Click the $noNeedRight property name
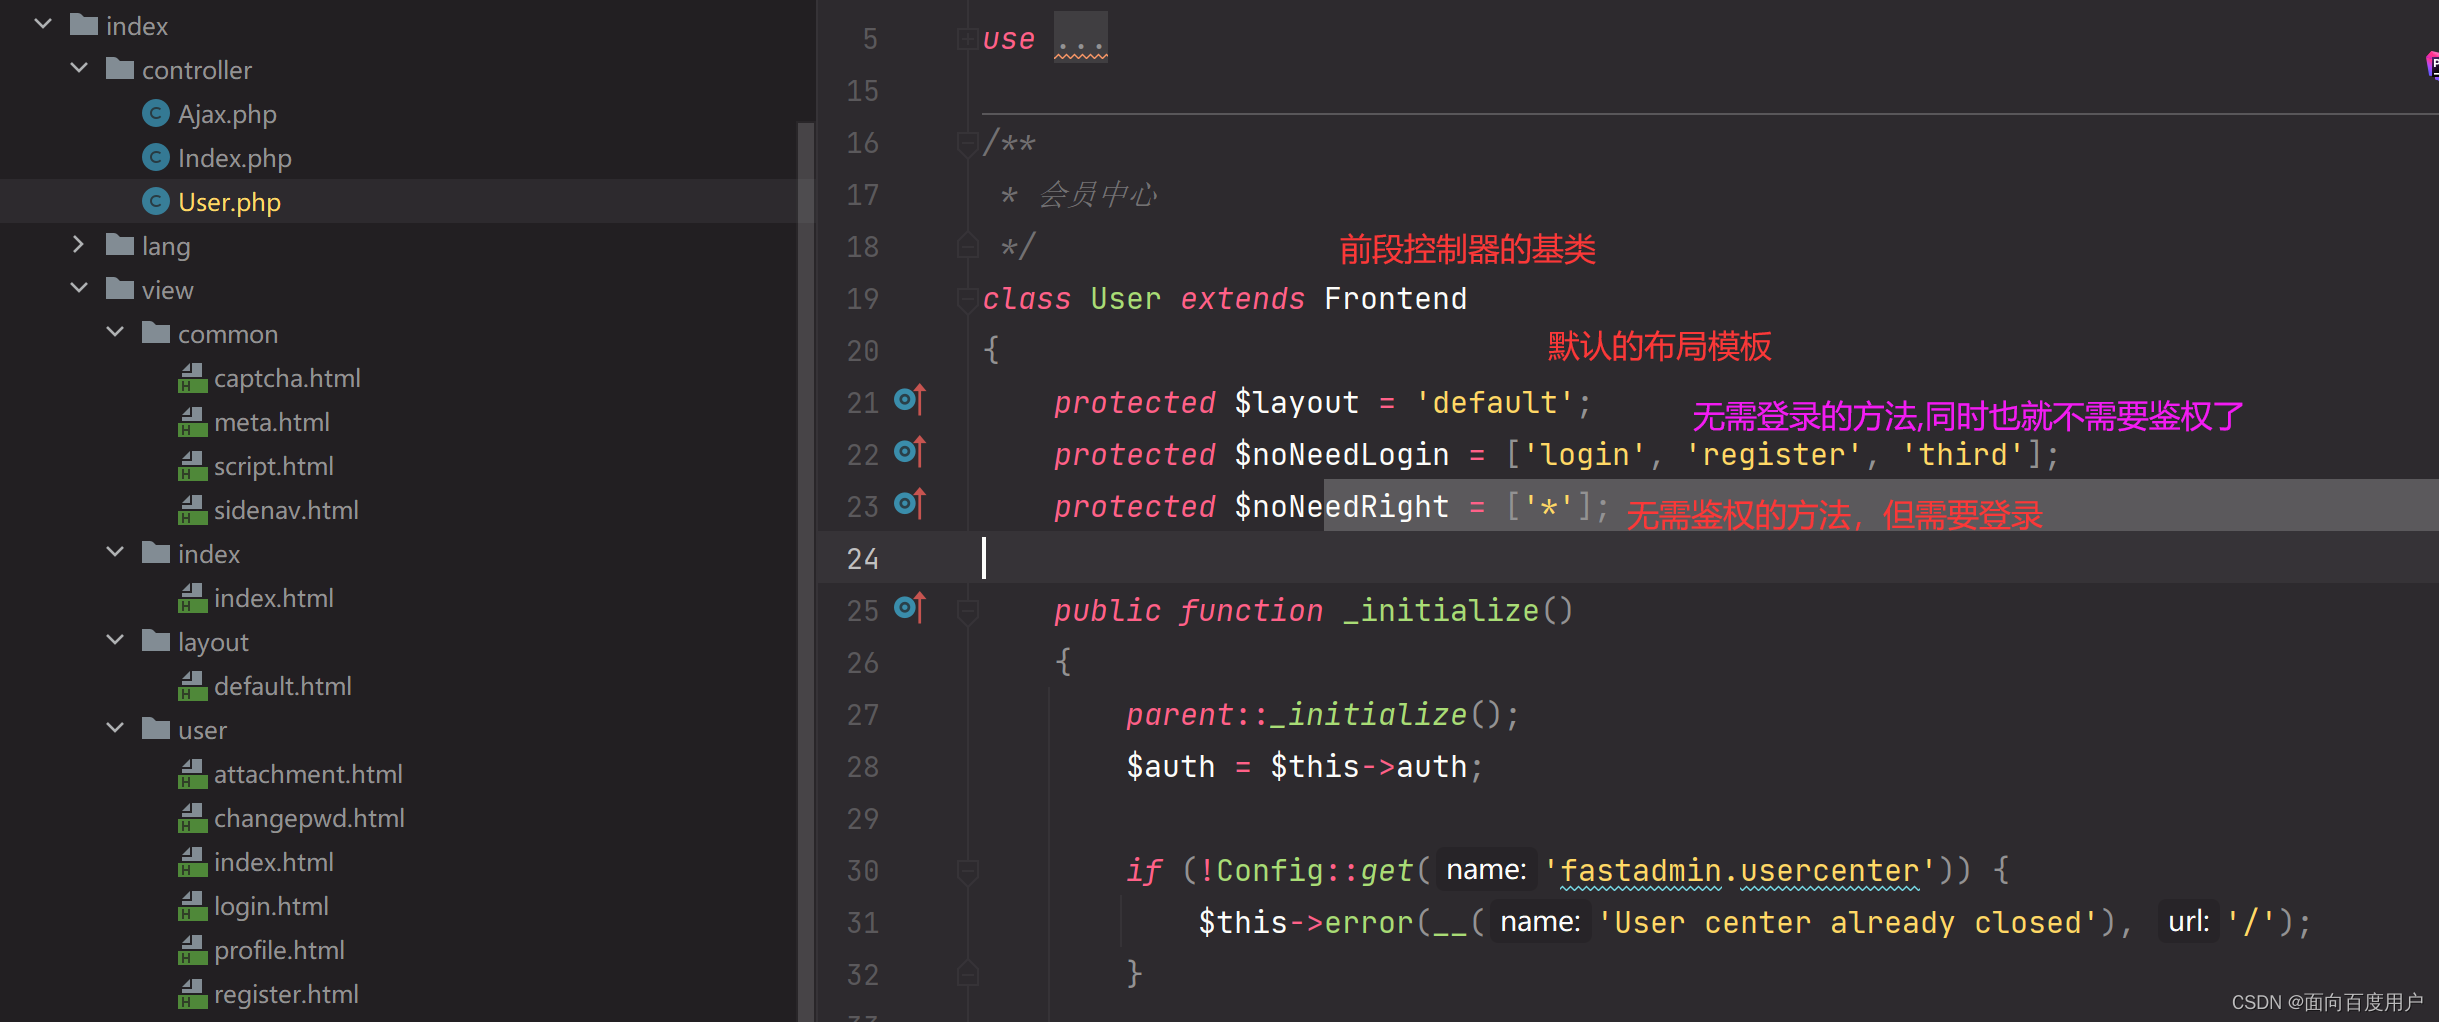 tap(1341, 507)
